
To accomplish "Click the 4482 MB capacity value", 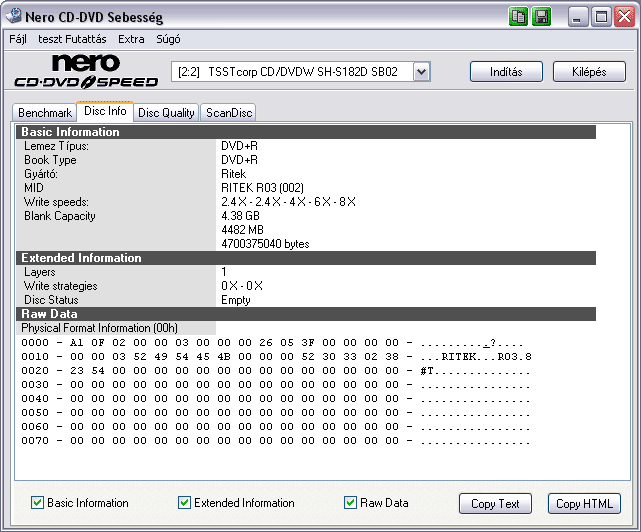I will click(x=242, y=229).
